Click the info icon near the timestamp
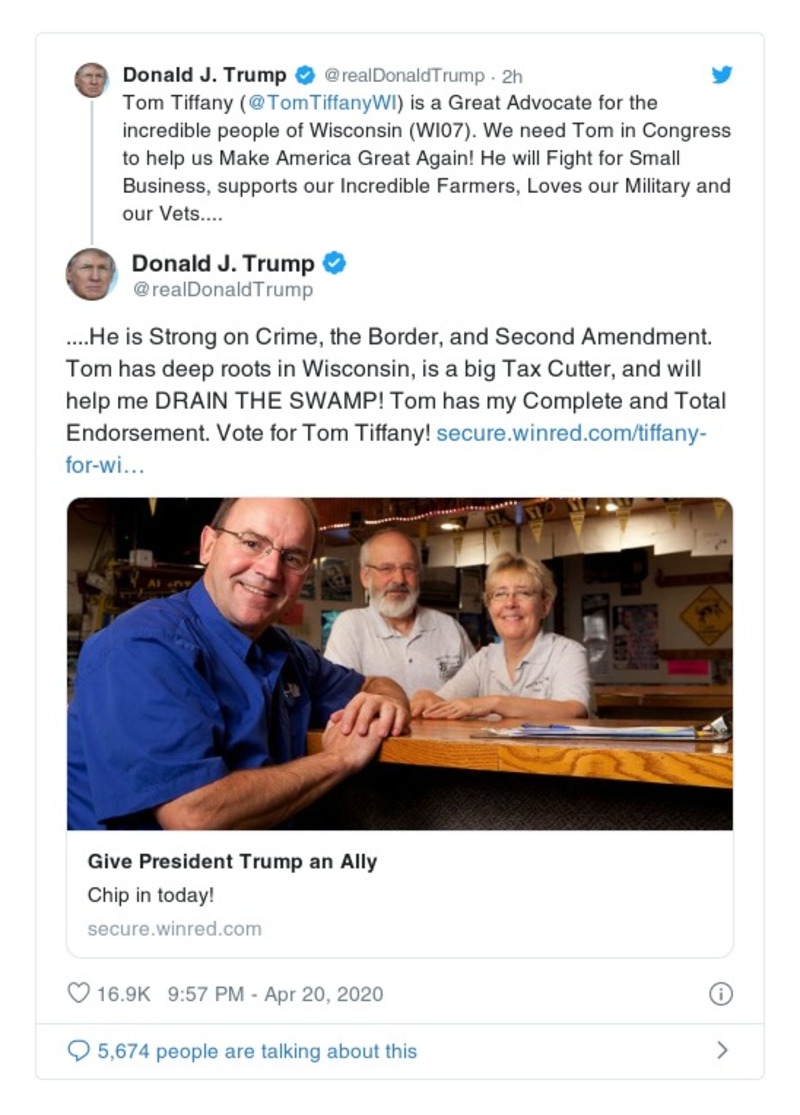The height and width of the screenshot is (1115, 800). pos(722,994)
